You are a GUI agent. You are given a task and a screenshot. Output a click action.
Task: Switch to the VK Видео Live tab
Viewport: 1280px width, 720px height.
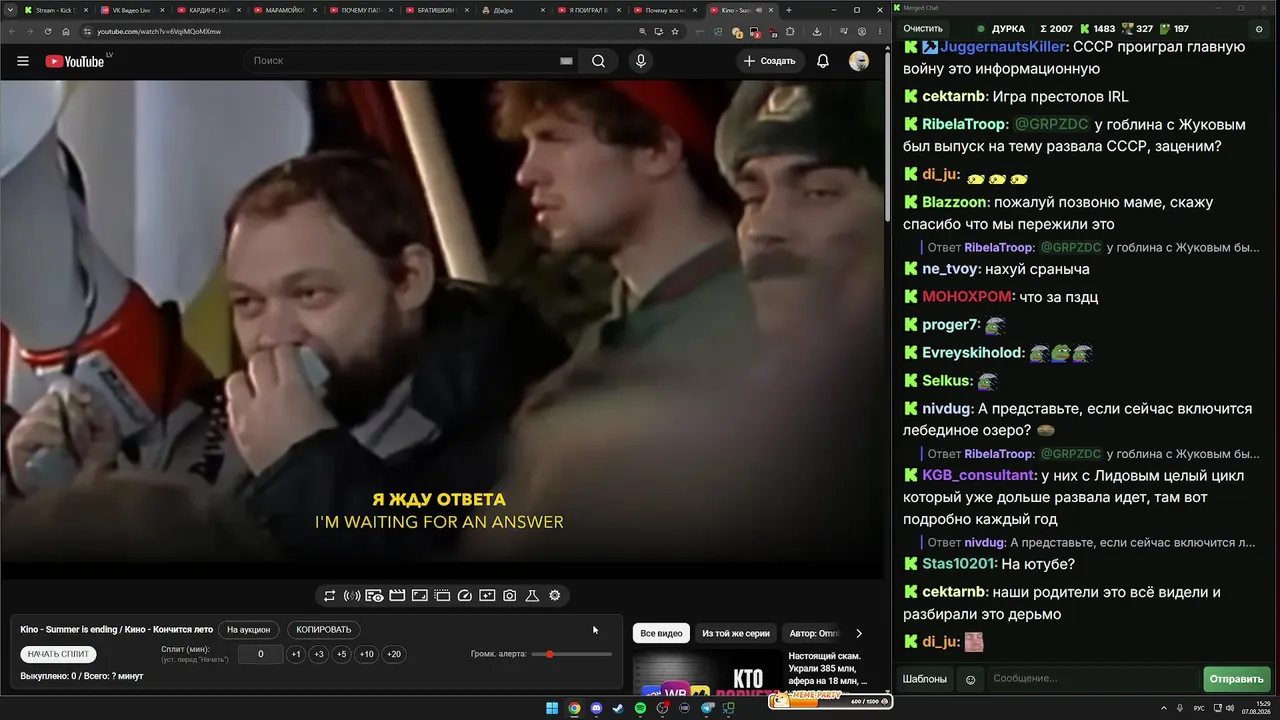(132, 10)
